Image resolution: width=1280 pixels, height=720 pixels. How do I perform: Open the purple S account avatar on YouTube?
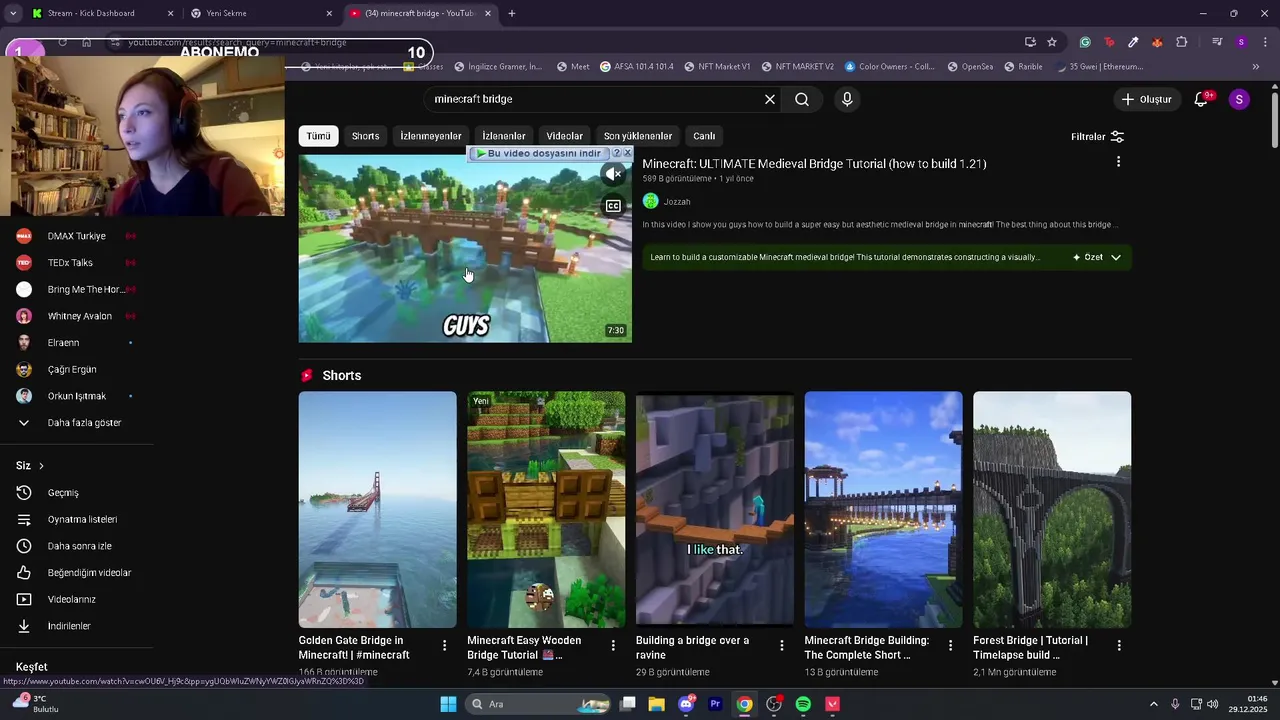(x=1239, y=99)
